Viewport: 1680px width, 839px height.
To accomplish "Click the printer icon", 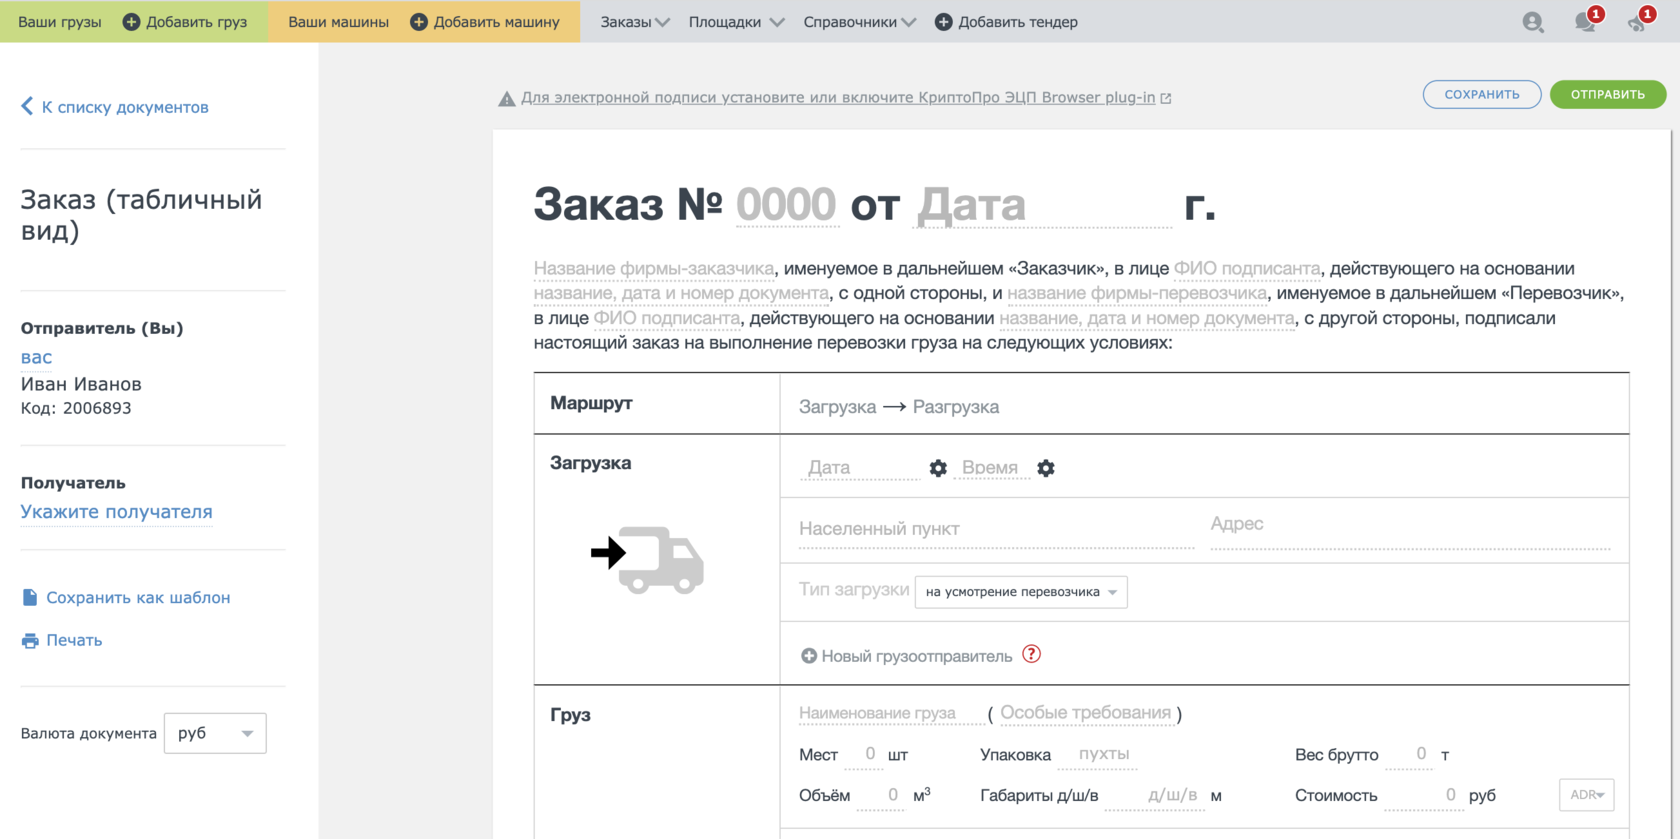I will pyautogui.click(x=30, y=641).
